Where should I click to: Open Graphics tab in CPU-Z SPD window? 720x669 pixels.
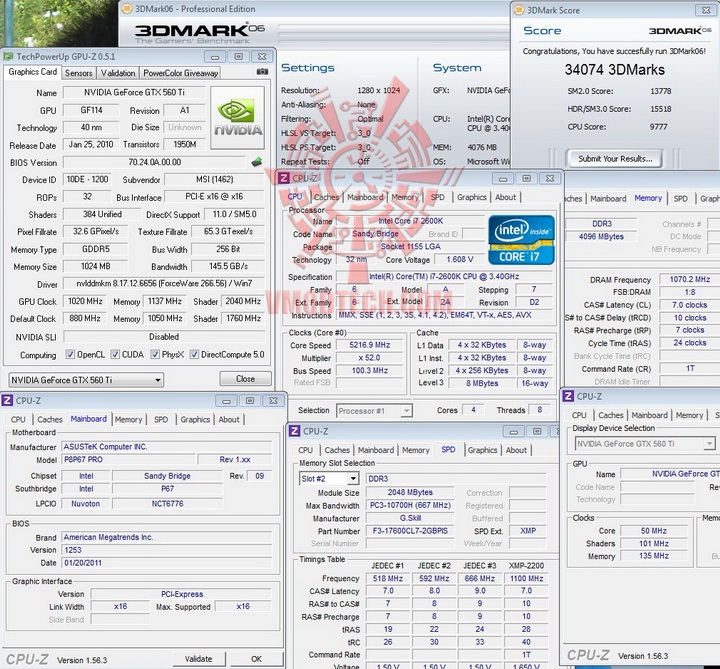click(x=482, y=450)
